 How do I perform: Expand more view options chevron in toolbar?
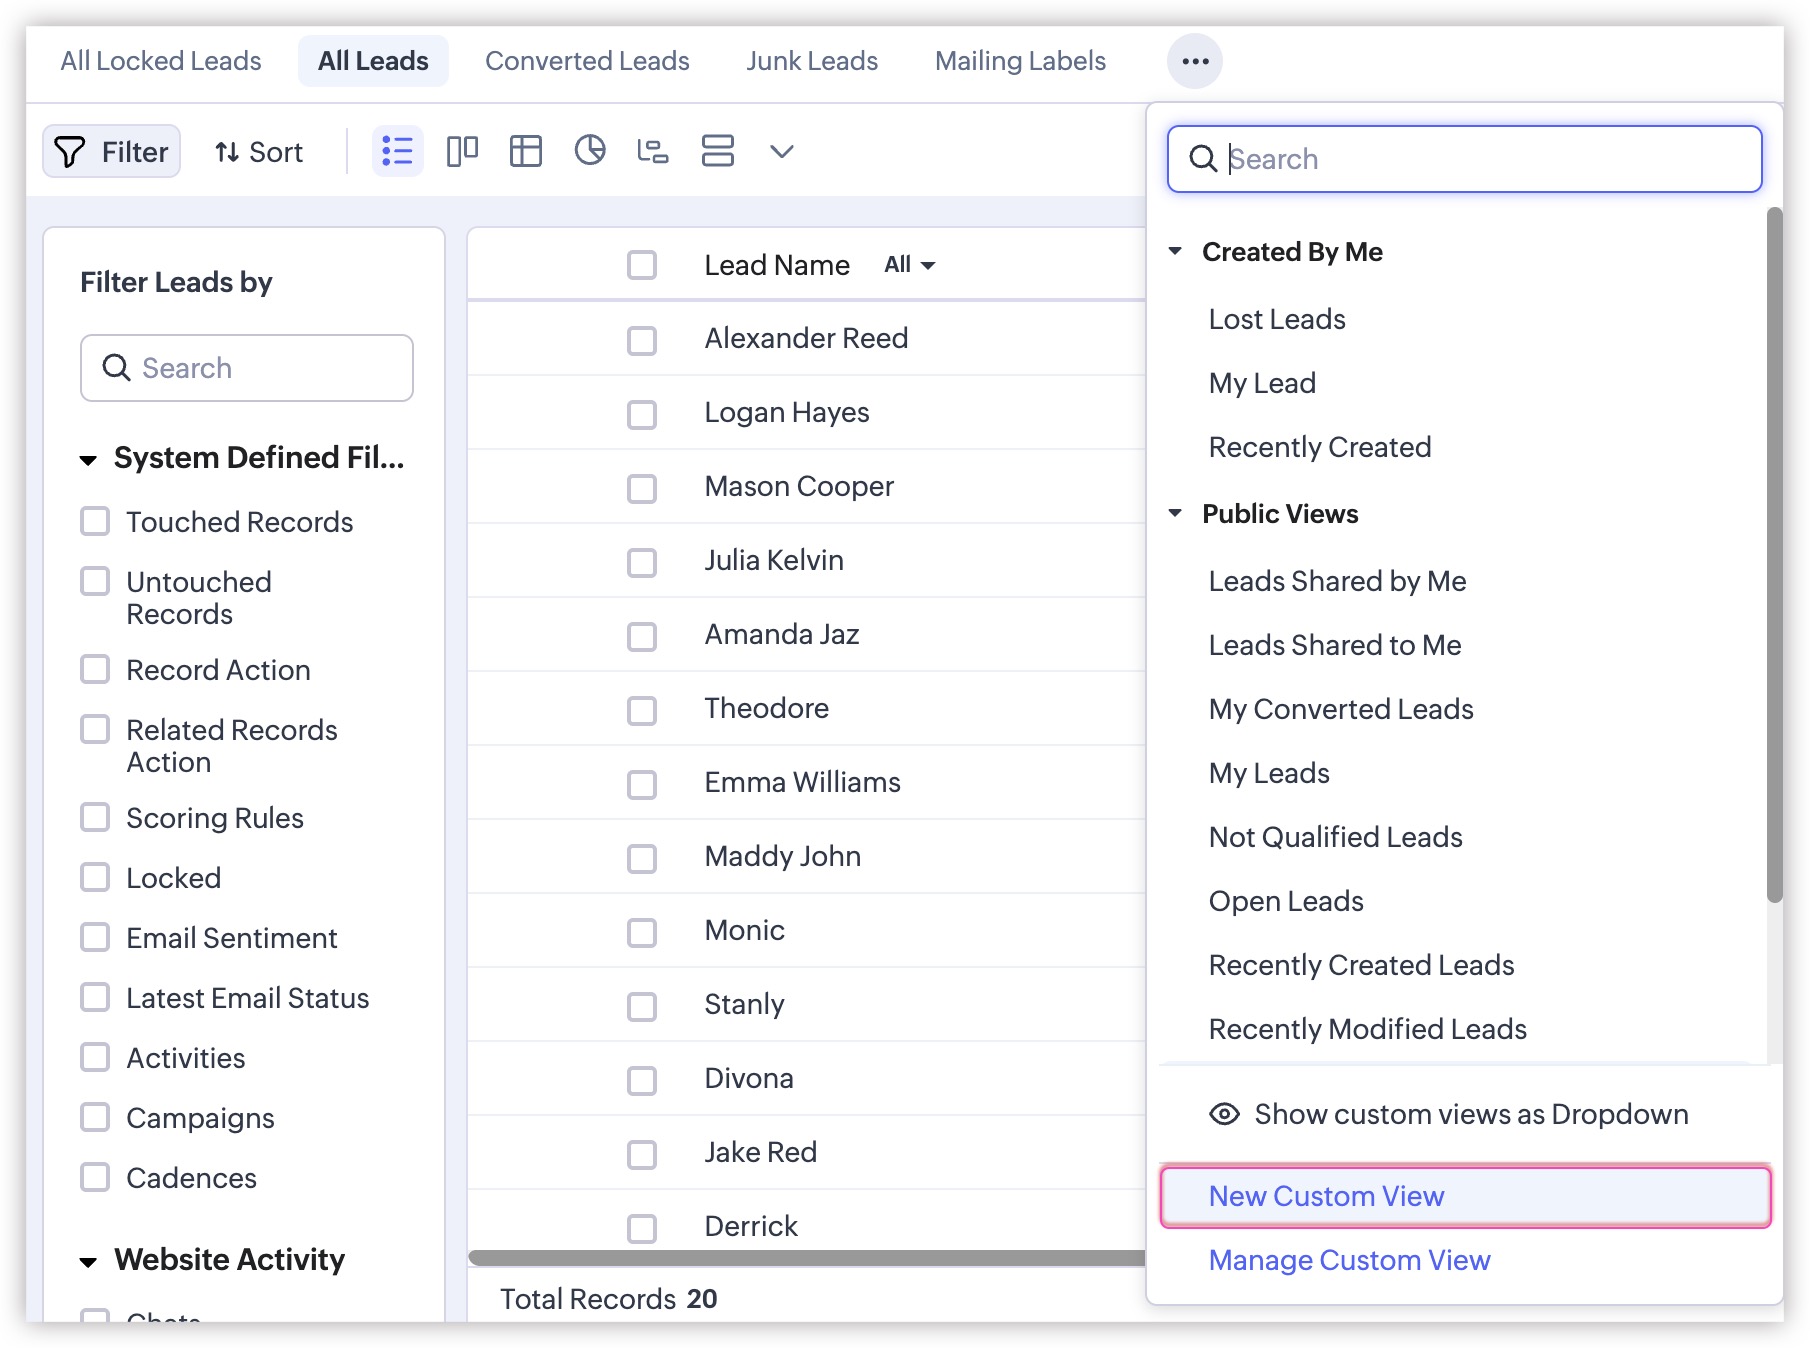tap(781, 152)
